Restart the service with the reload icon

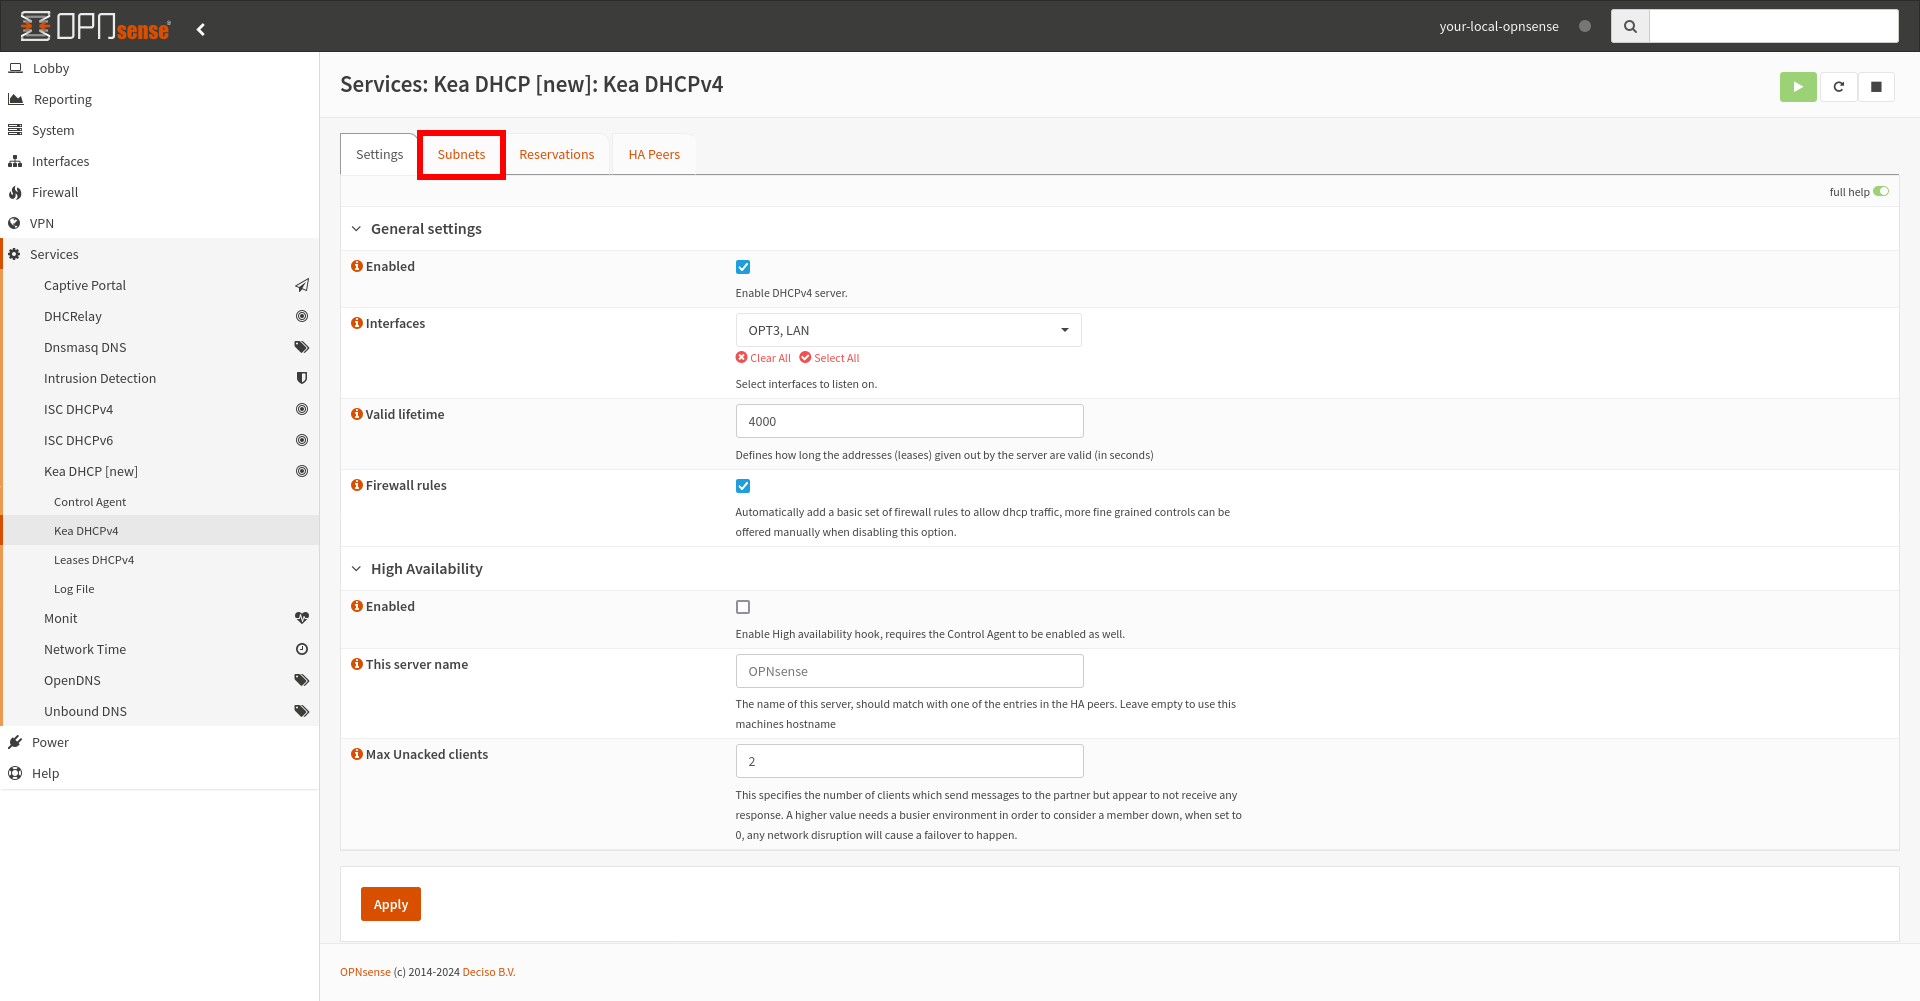(x=1838, y=87)
